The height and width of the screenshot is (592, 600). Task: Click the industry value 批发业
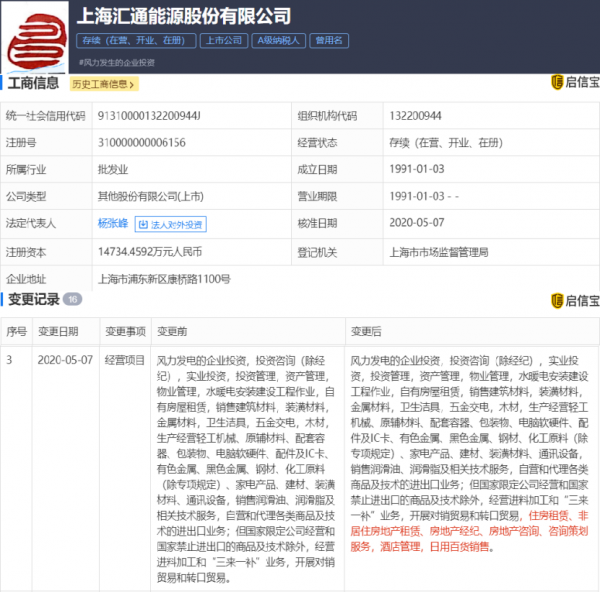[113, 169]
